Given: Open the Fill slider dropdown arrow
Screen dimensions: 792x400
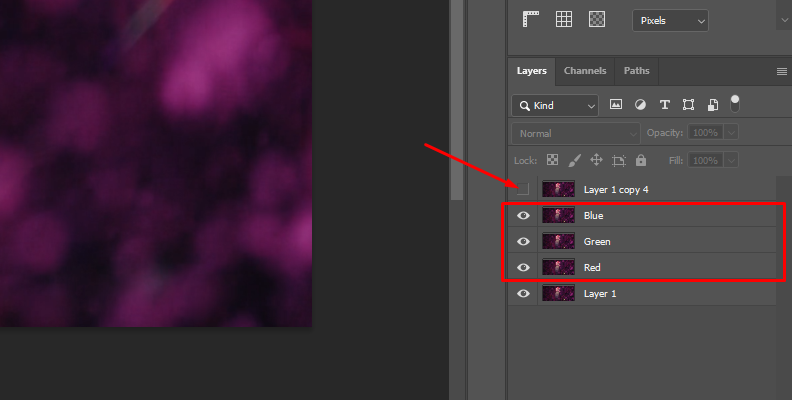Looking at the screenshot, I should 731,161.
